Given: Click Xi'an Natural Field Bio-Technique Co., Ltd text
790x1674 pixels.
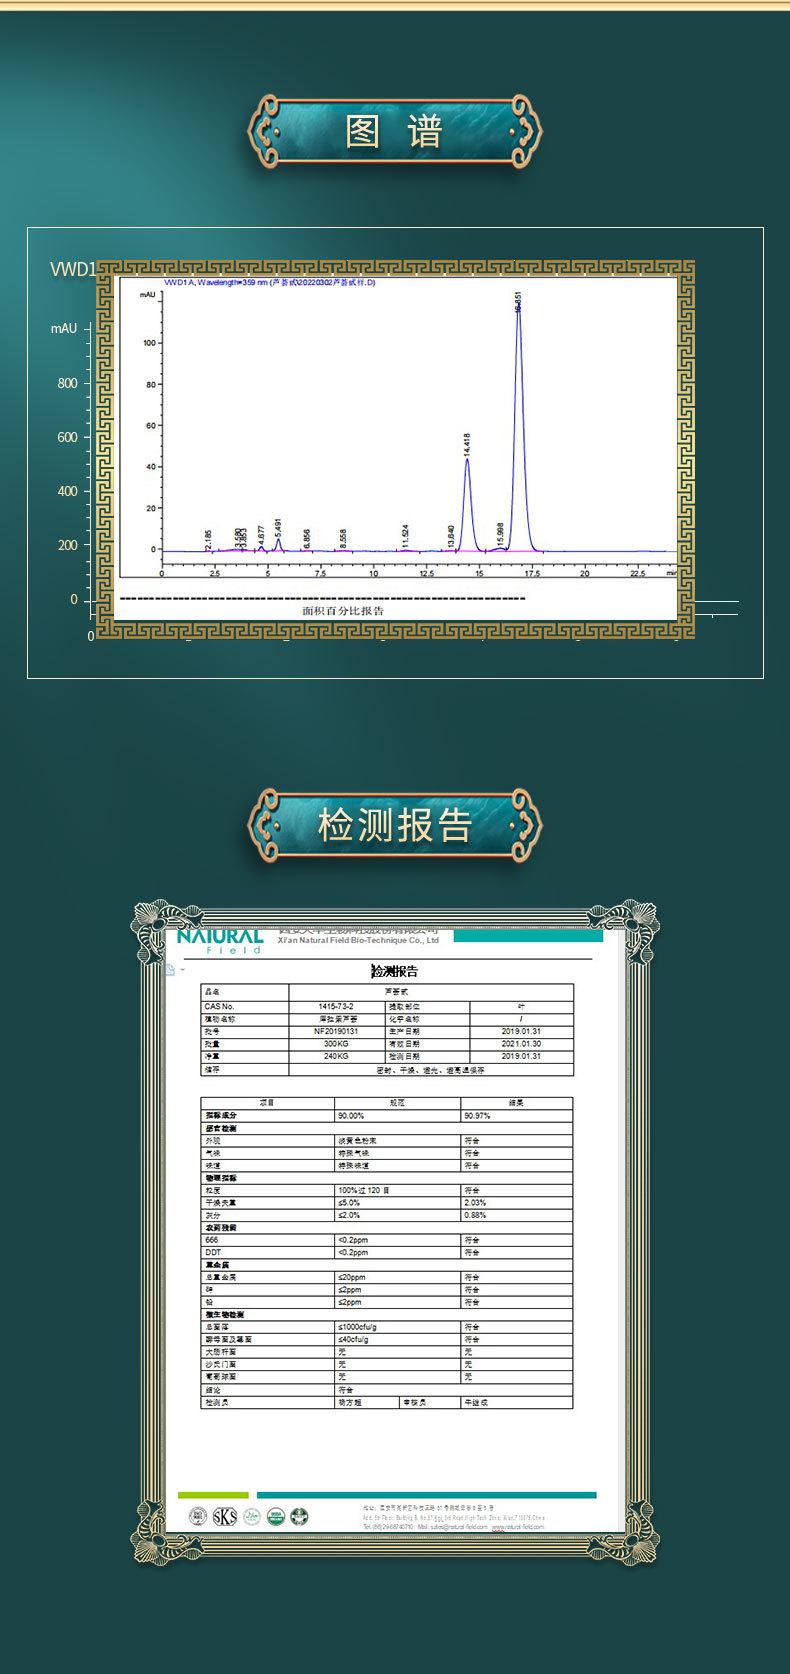Looking at the screenshot, I should pyautogui.click(x=357, y=941).
